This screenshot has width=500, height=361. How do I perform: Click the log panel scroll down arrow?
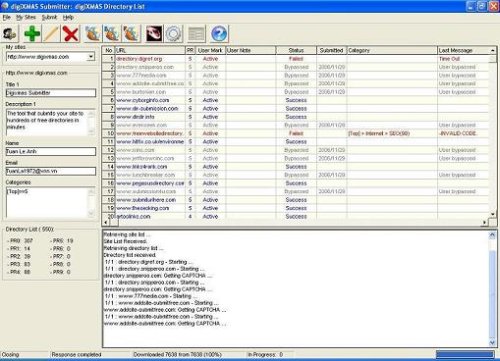(492, 342)
